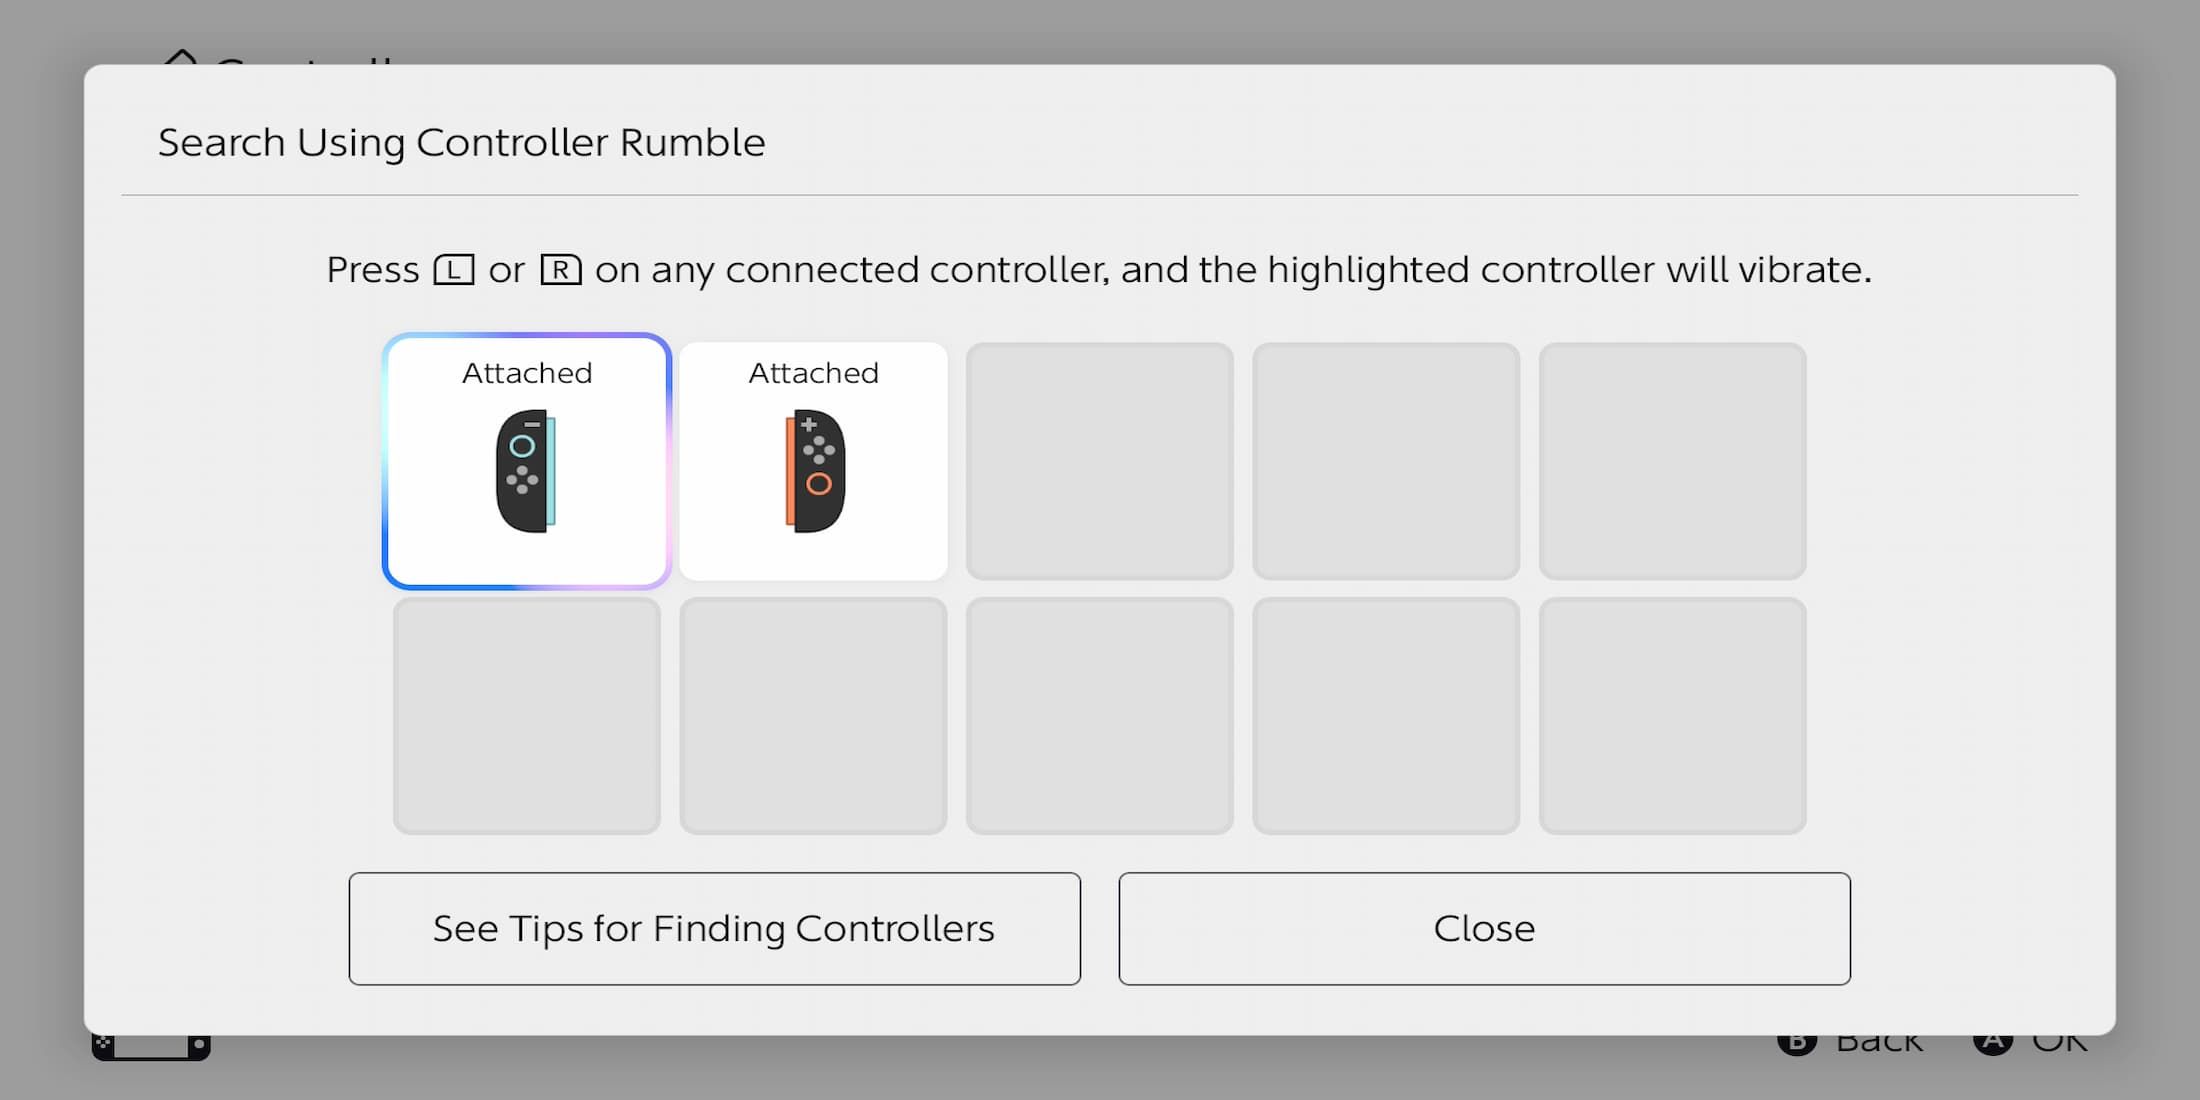Select the blue left Joy-Con icon

tap(526, 471)
